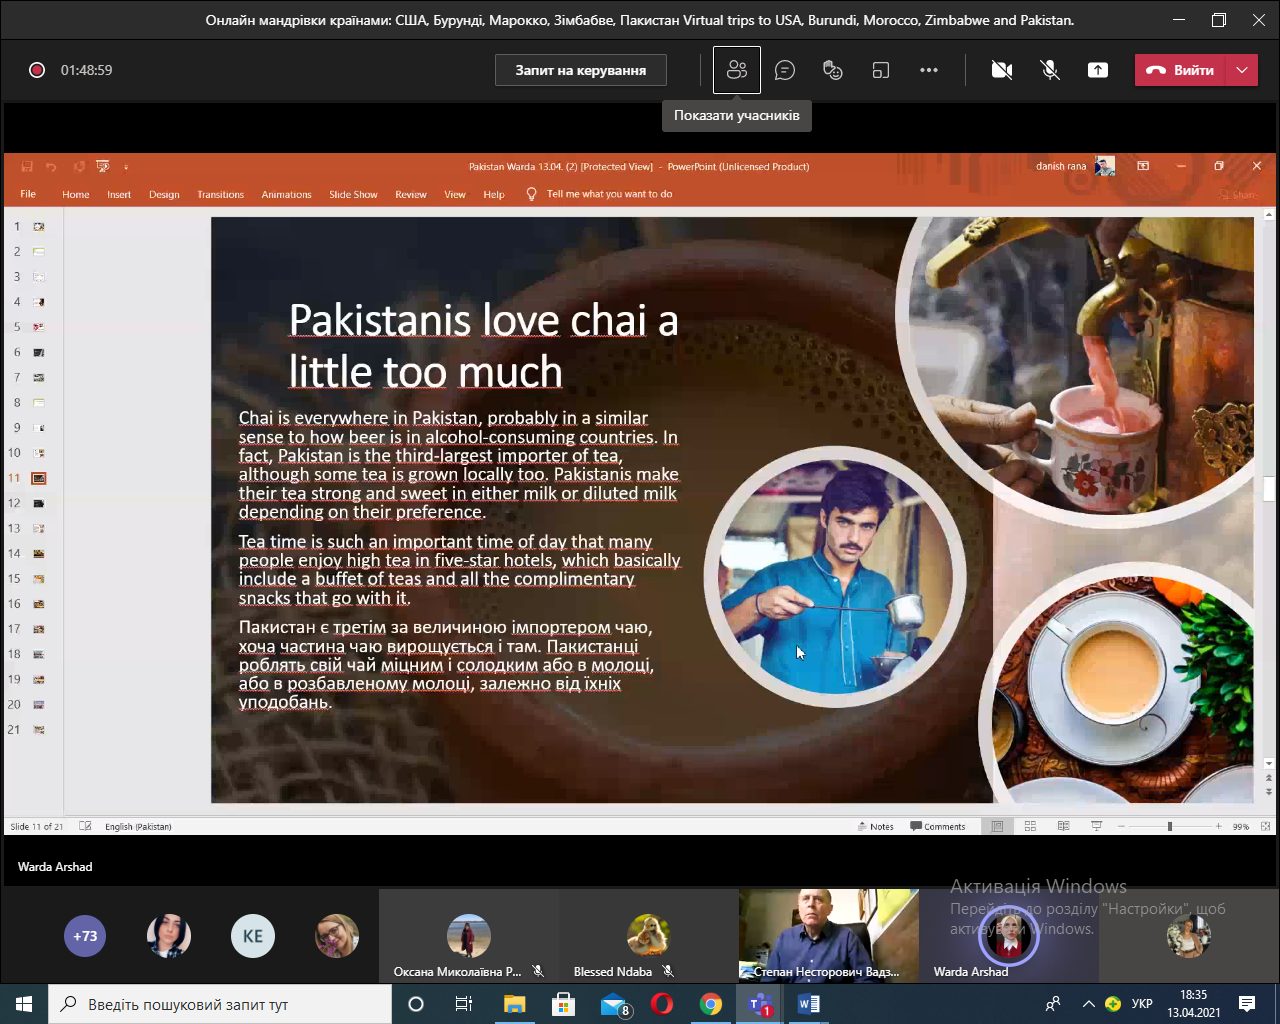1280x1024 pixels.
Task: Adjust the PowerPoint zoom slider
Action: click(x=1169, y=827)
